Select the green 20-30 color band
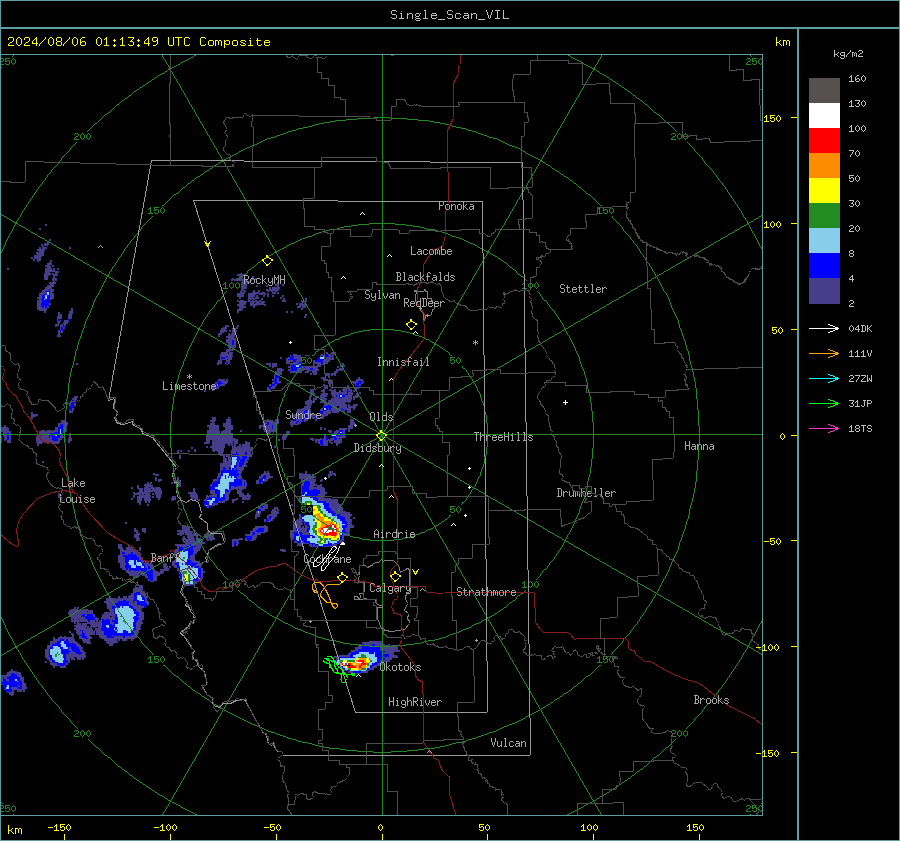 tap(824, 216)
